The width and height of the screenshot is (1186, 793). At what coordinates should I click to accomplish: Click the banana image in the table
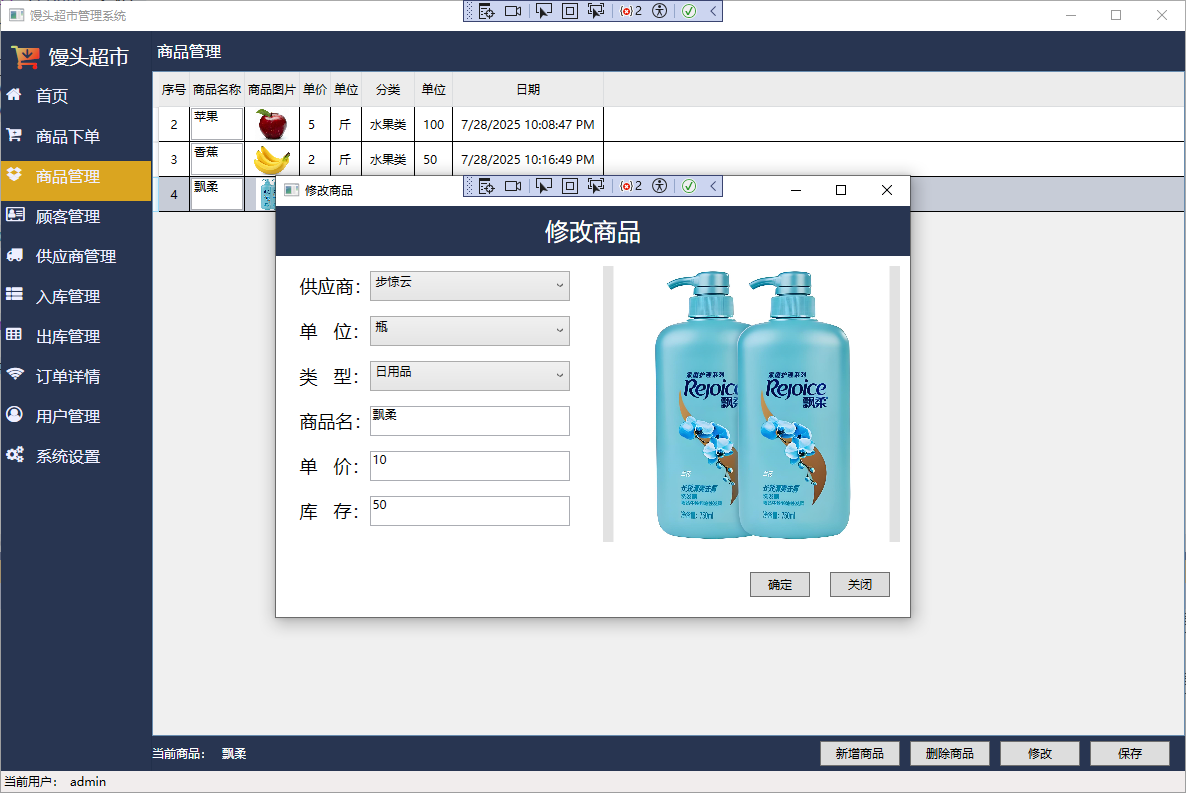click(272, 159)
